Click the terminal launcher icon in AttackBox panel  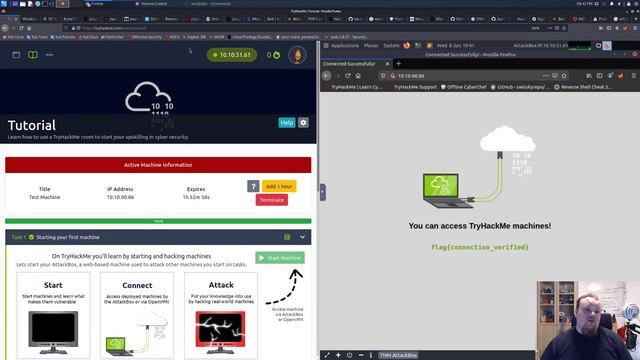(x=418, y=46)
